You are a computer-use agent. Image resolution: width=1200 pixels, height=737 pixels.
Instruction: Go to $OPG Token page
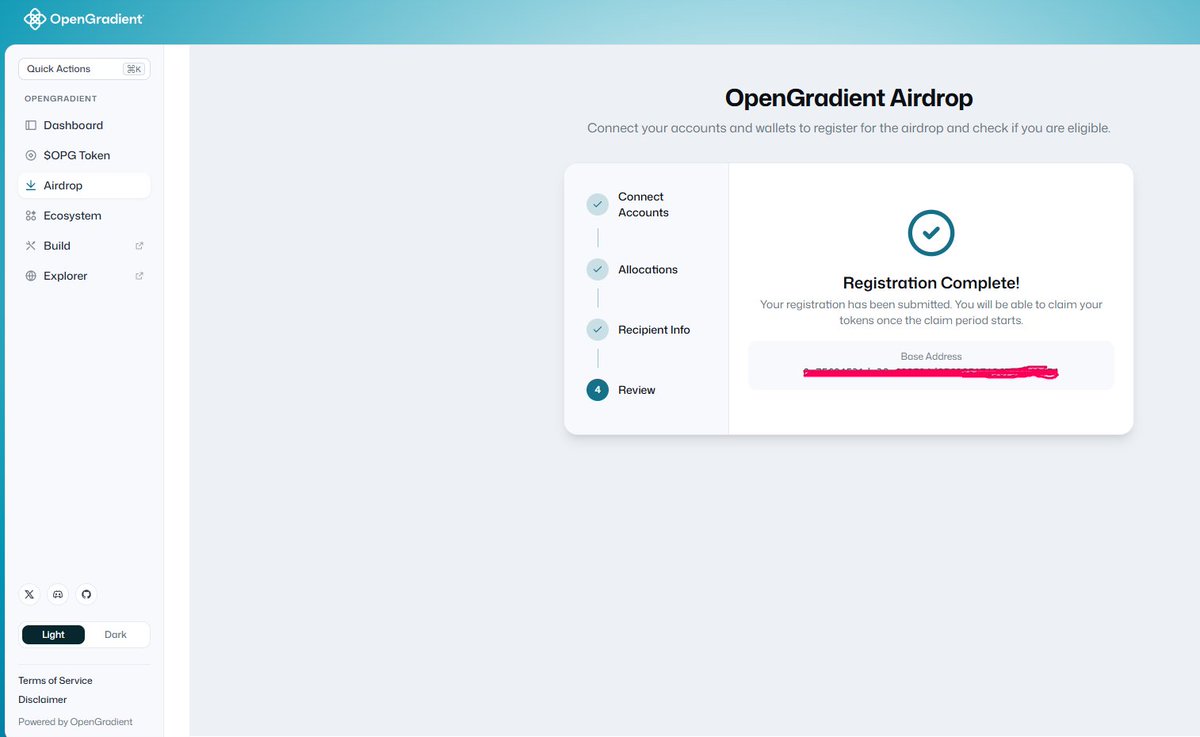(84, 155)
